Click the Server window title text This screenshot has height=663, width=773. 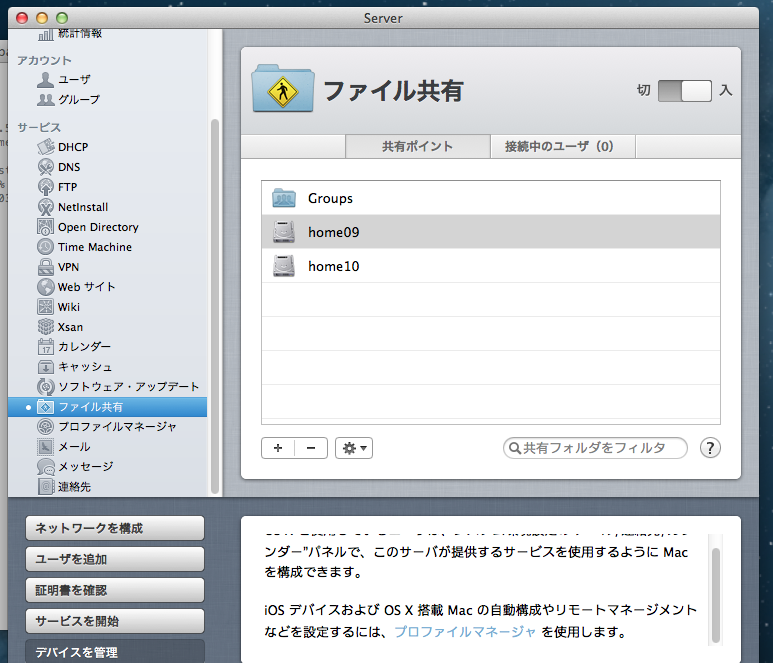pos(383,18)
